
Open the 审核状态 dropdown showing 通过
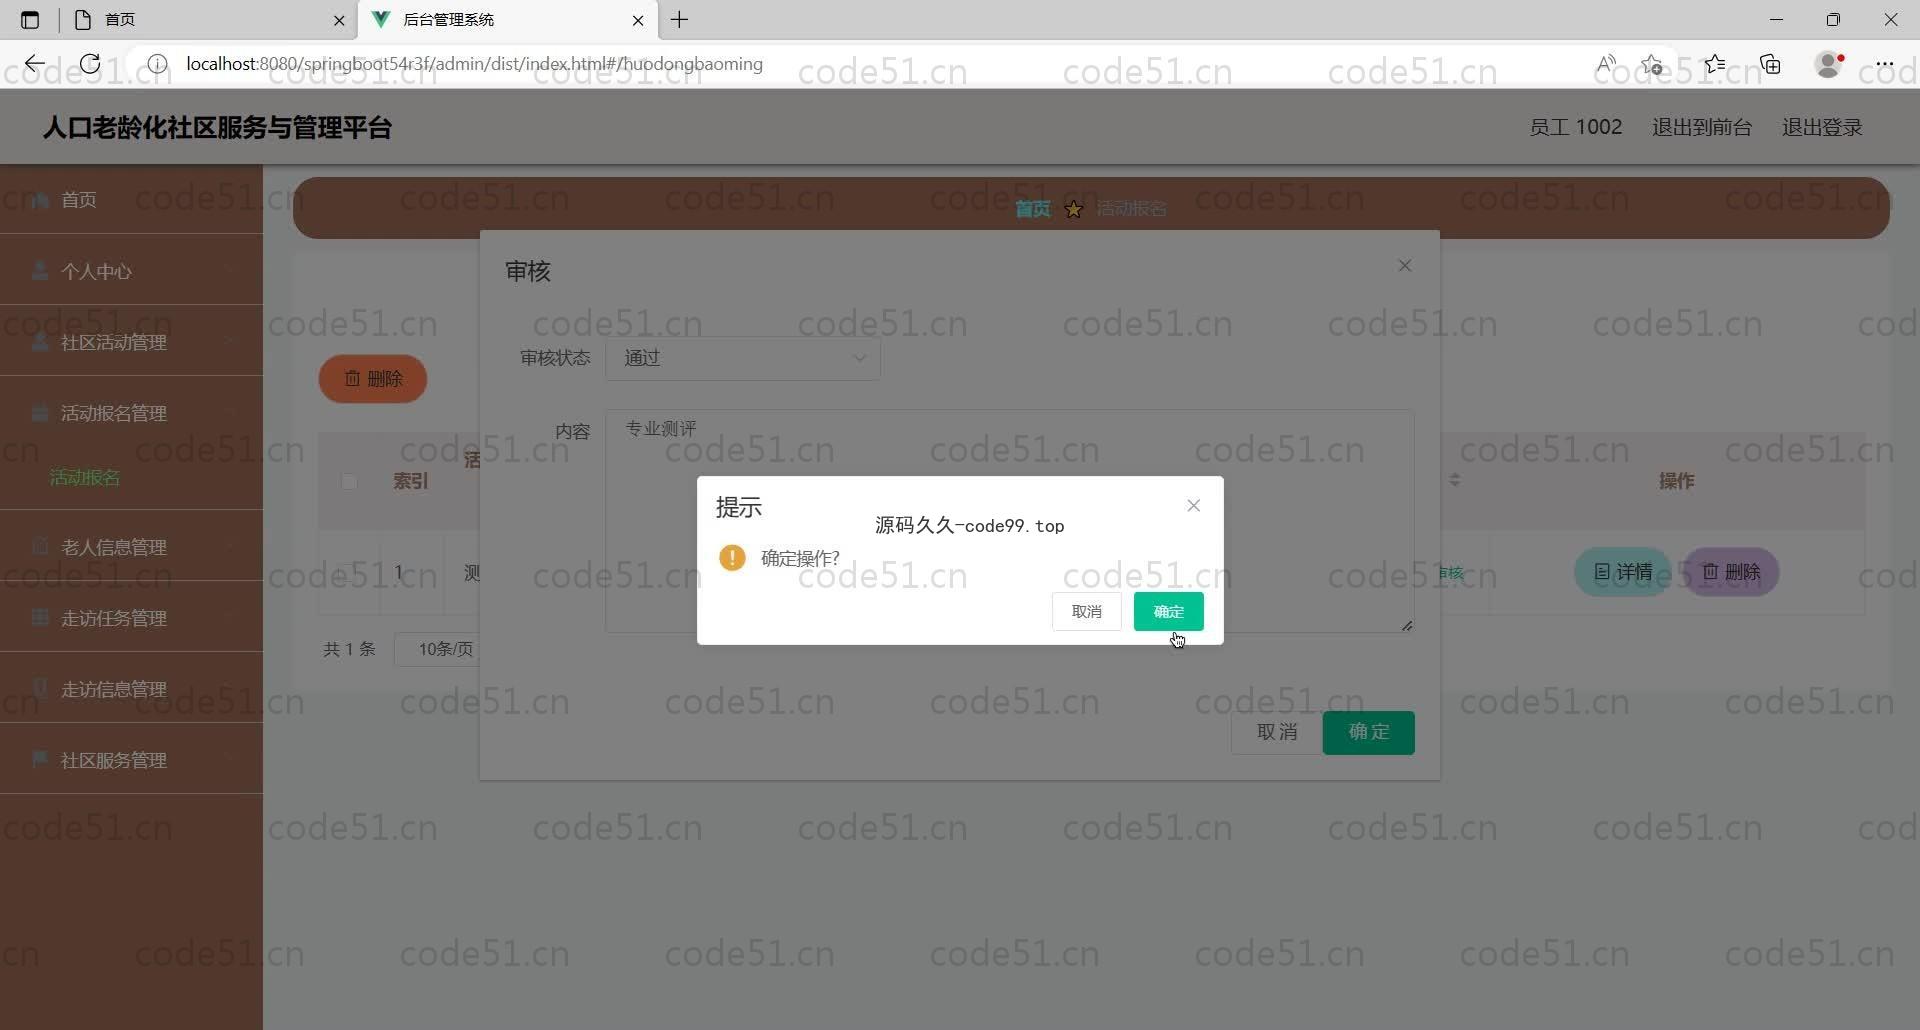(x=743, y=358)
